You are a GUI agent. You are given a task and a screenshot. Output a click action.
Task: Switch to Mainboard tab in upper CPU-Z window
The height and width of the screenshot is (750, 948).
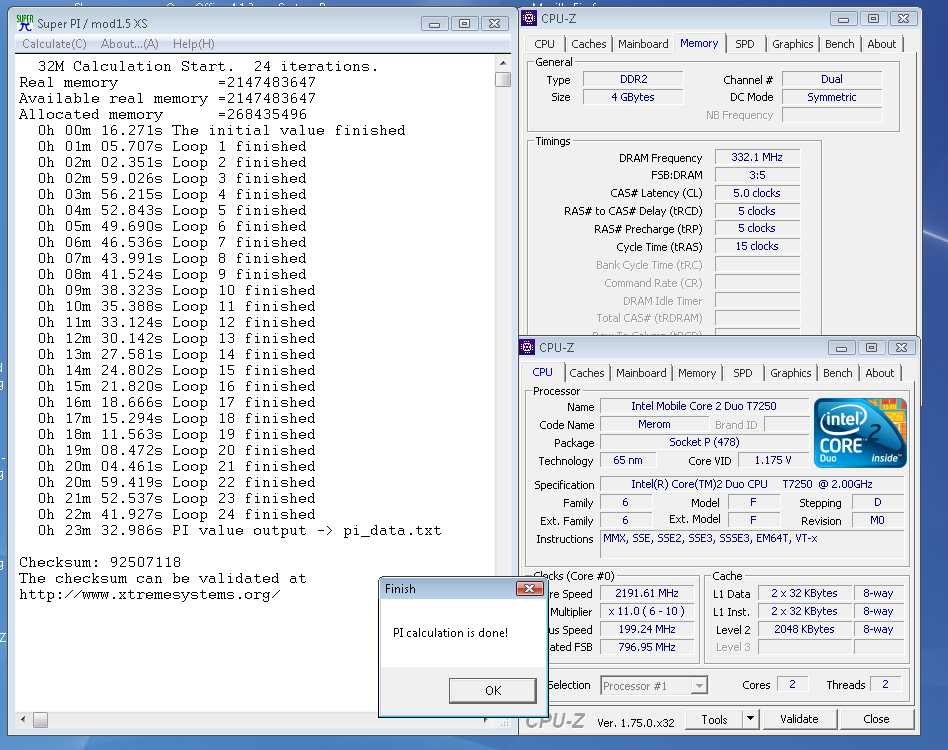(x=643, y=44)
